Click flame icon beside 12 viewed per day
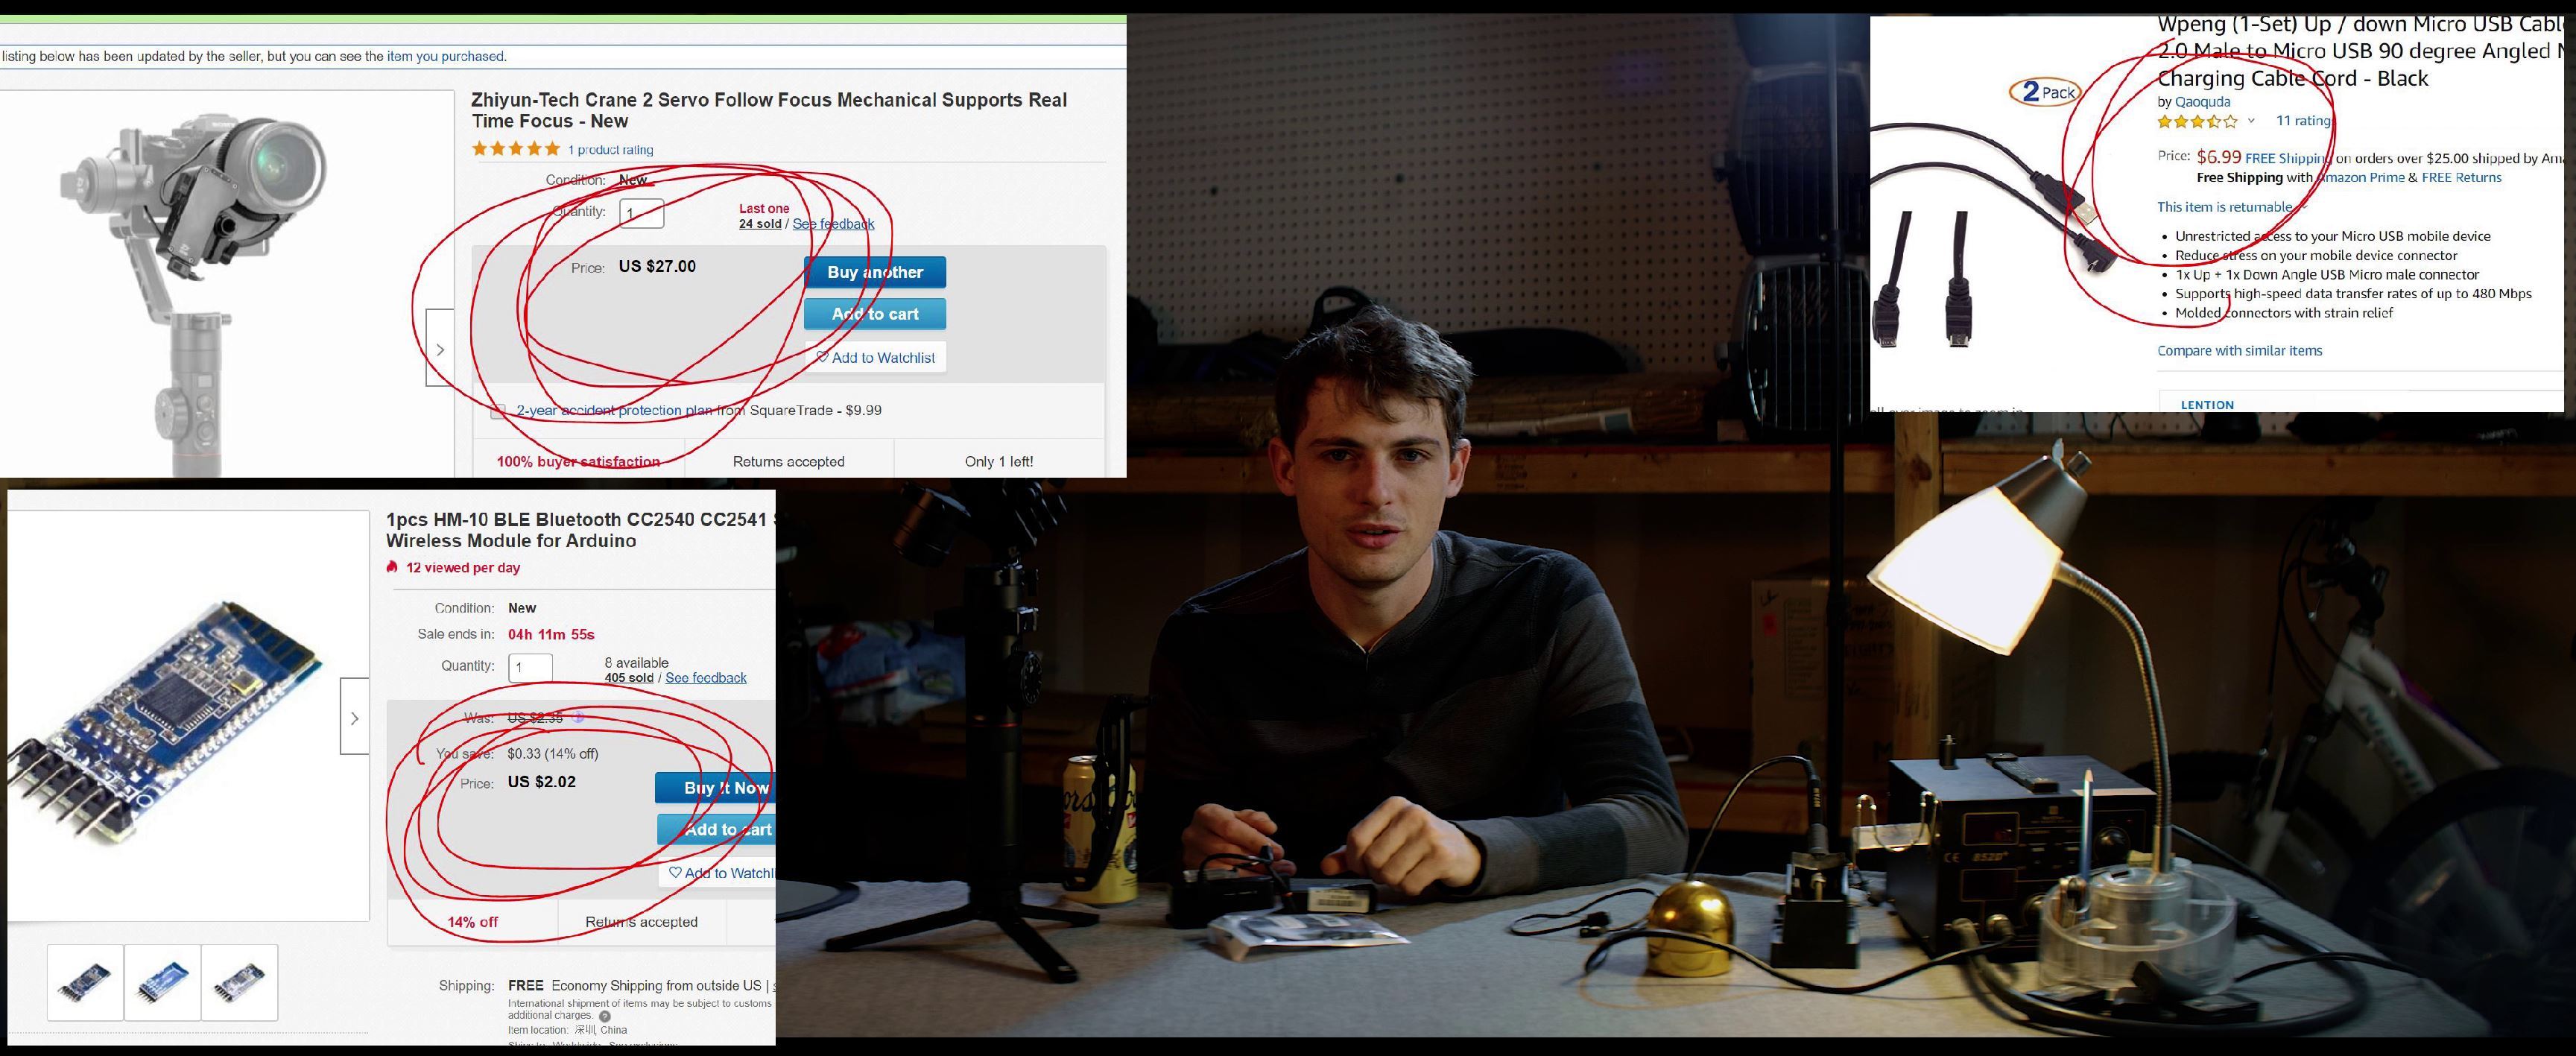The width and height of the screenshot is (2576, 1056). point(392,567)
